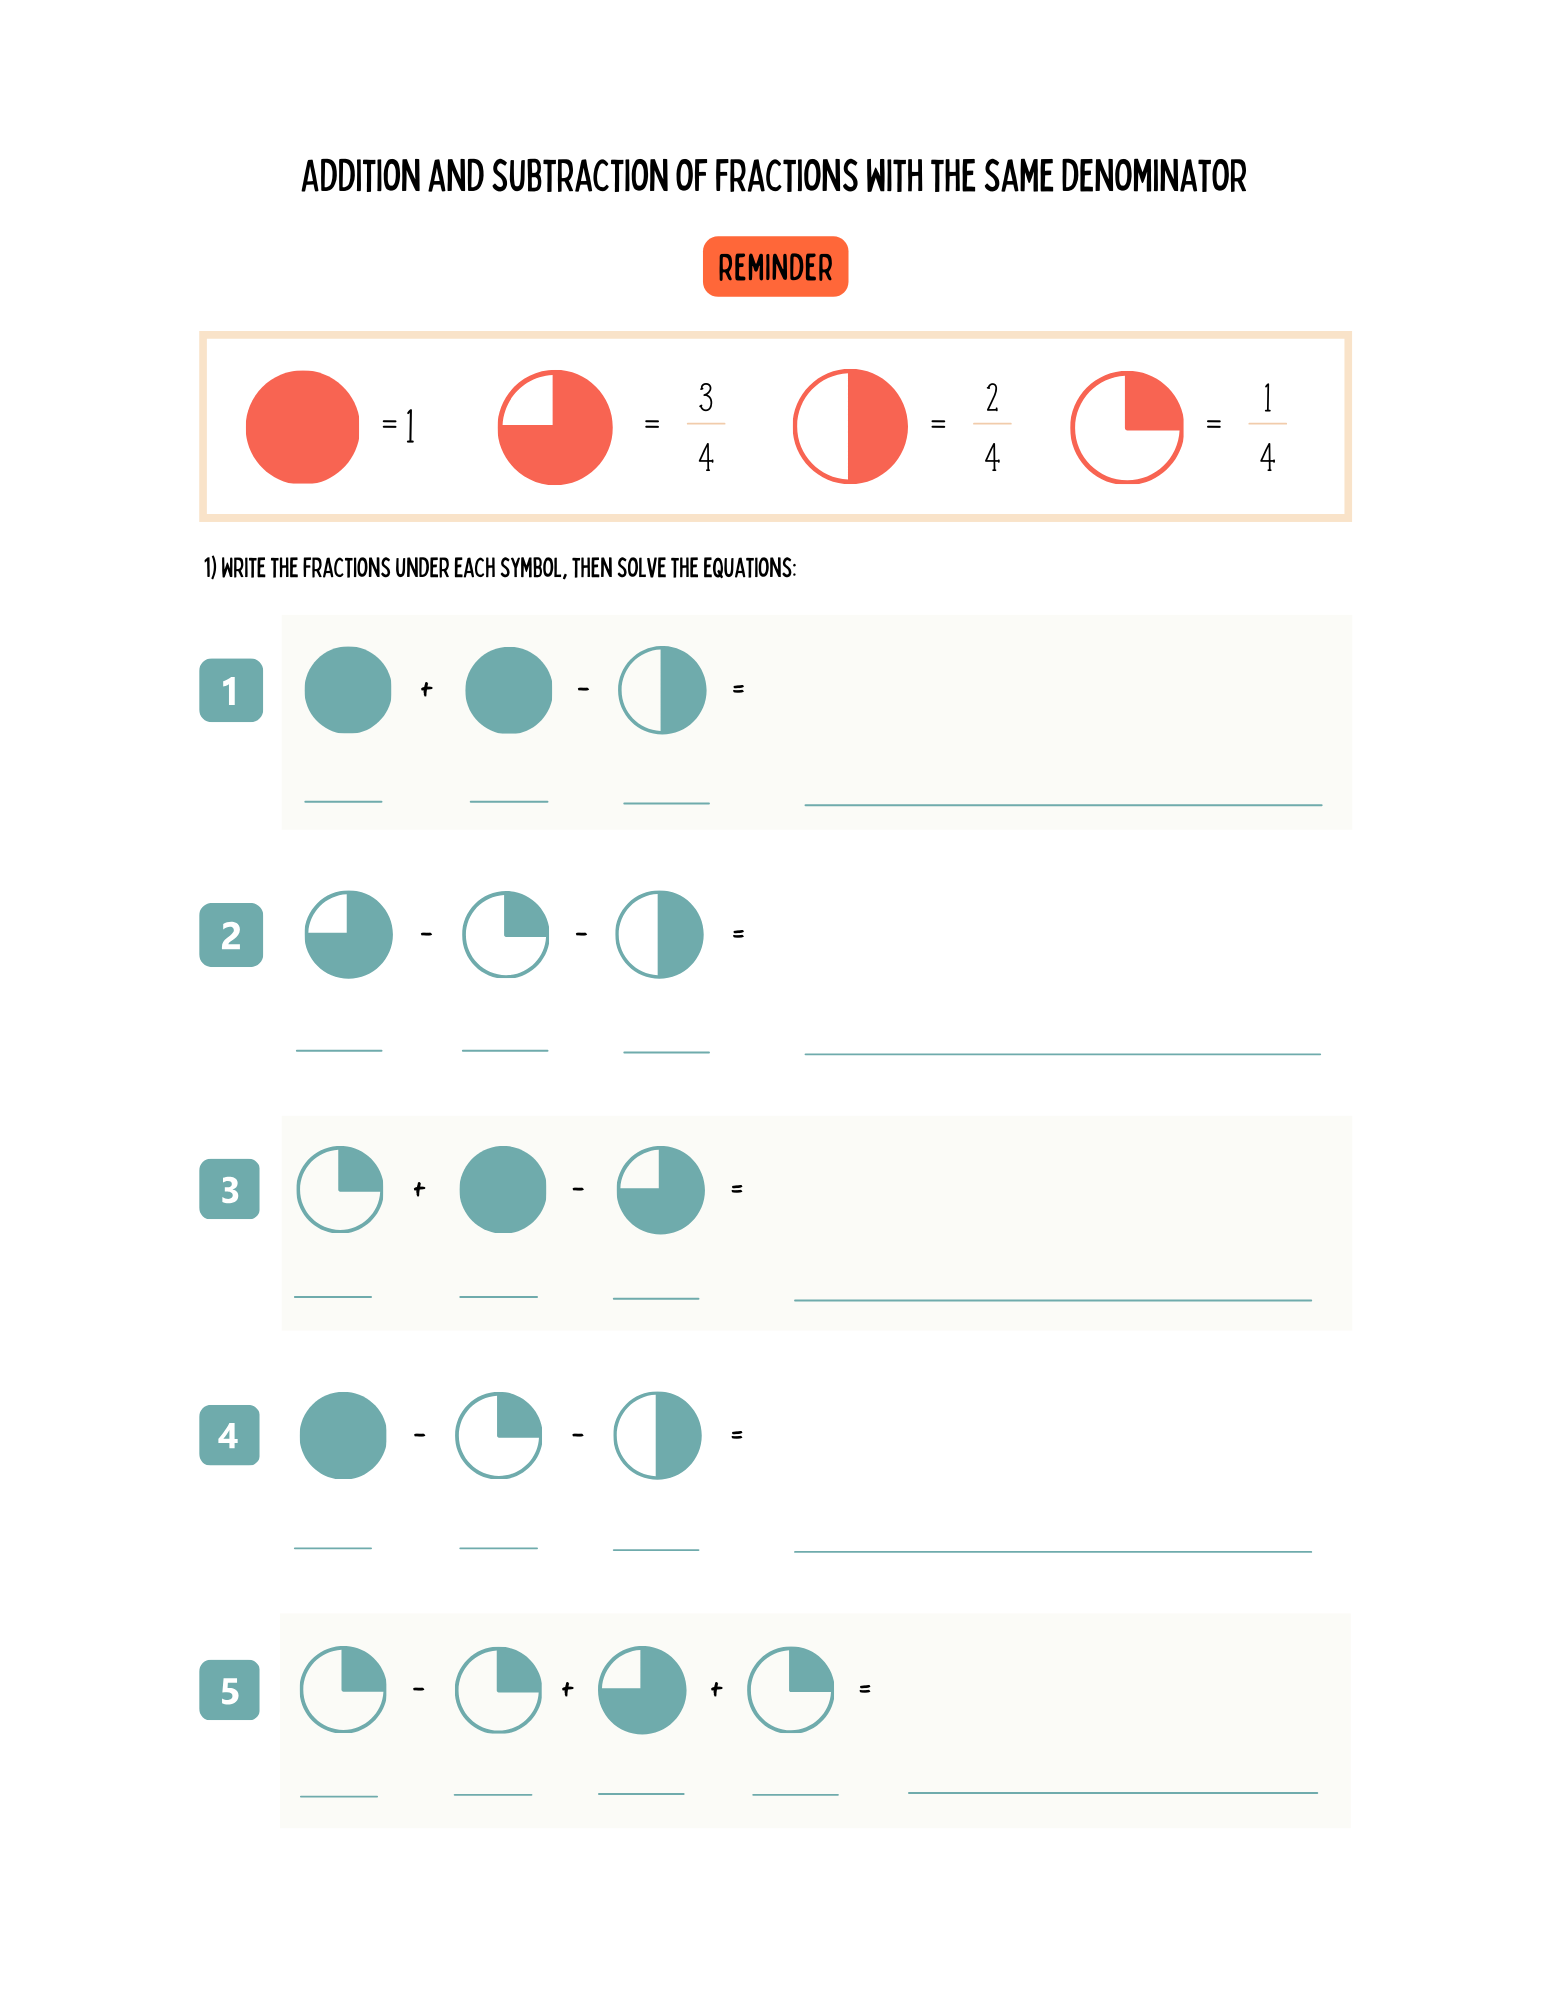Click the orange REMINDER badge
The width and height of the screenshot is (1545, 2000).
775,267
